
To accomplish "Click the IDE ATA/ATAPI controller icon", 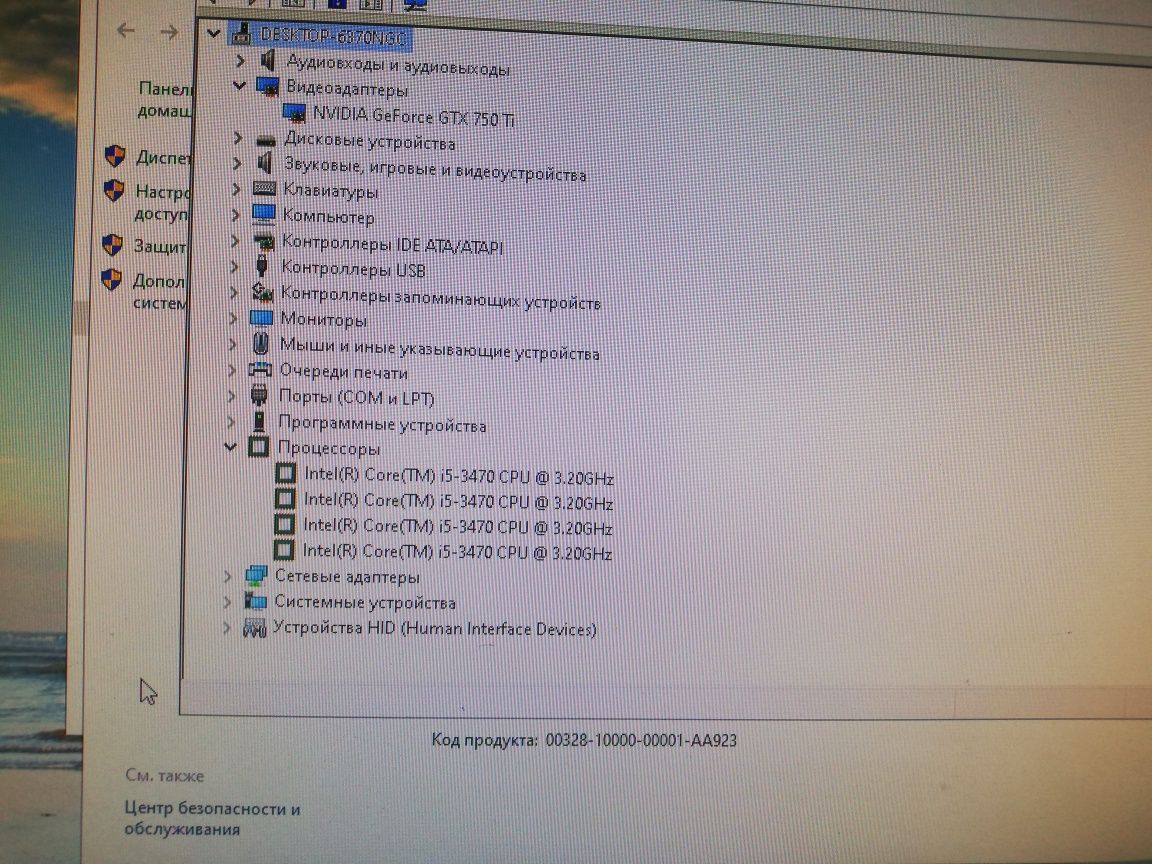I will tap(263, 241).
